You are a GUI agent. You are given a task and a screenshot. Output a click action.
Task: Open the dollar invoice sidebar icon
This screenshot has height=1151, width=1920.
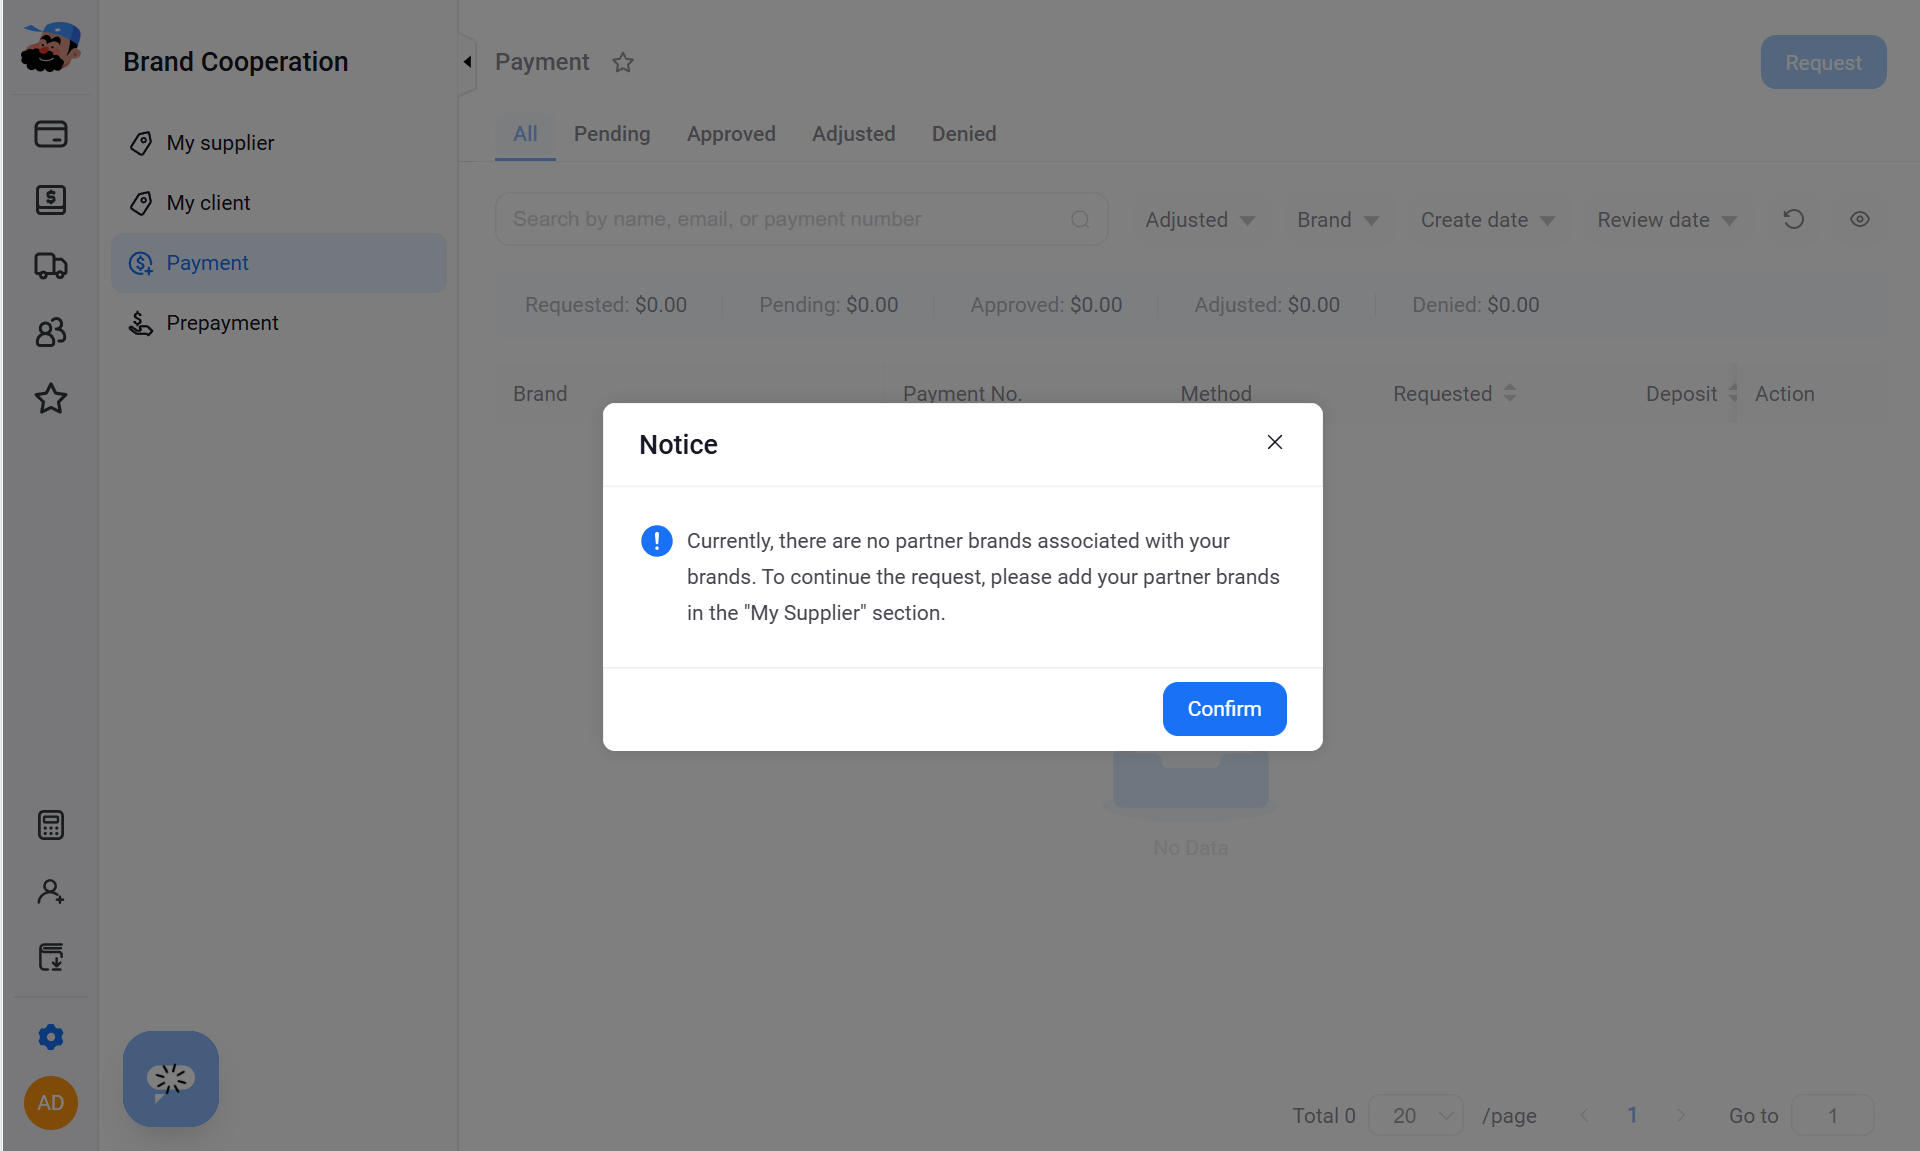pos(51,199)
